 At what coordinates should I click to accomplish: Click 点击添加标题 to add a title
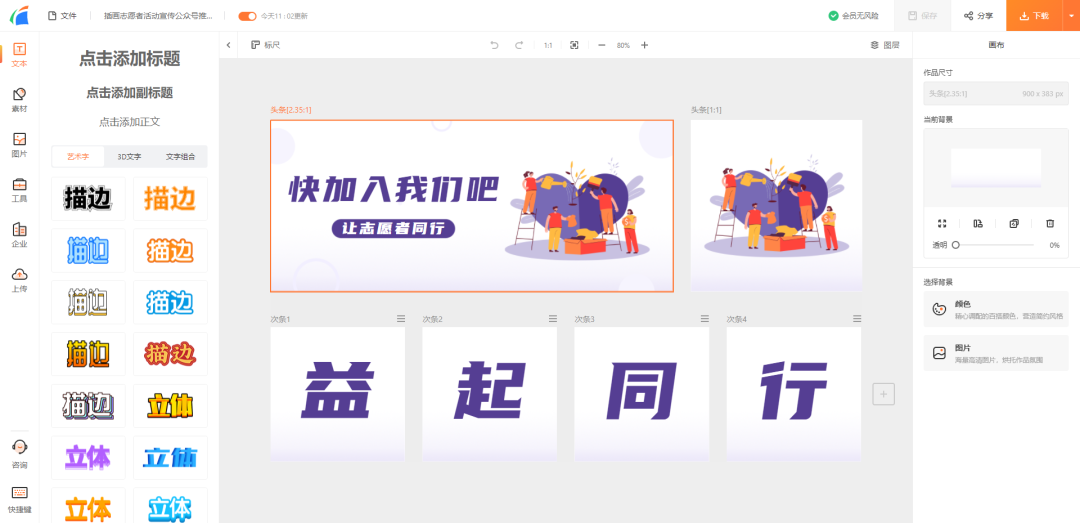(x=129, y=59)
